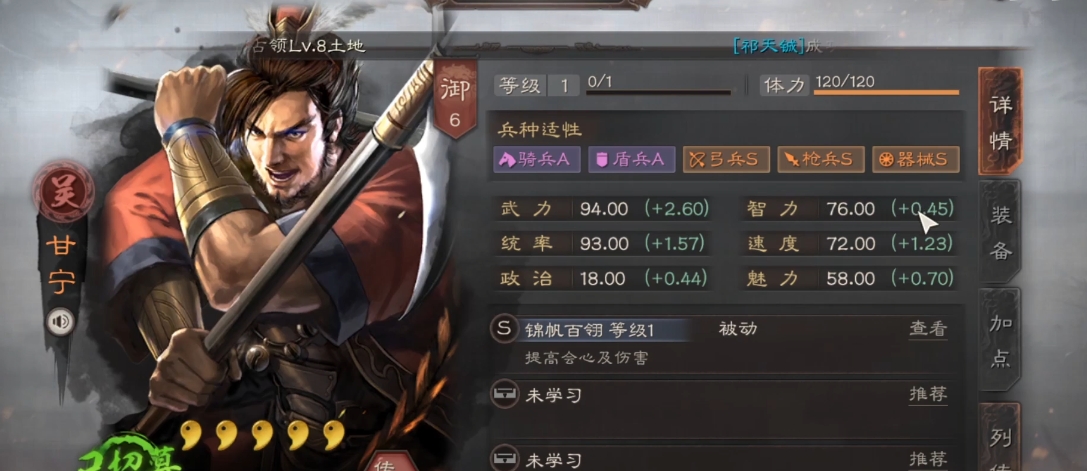Select the 骑兵A cavalry aptitude badge
The image size is (1087, 471).
(537, 160)
